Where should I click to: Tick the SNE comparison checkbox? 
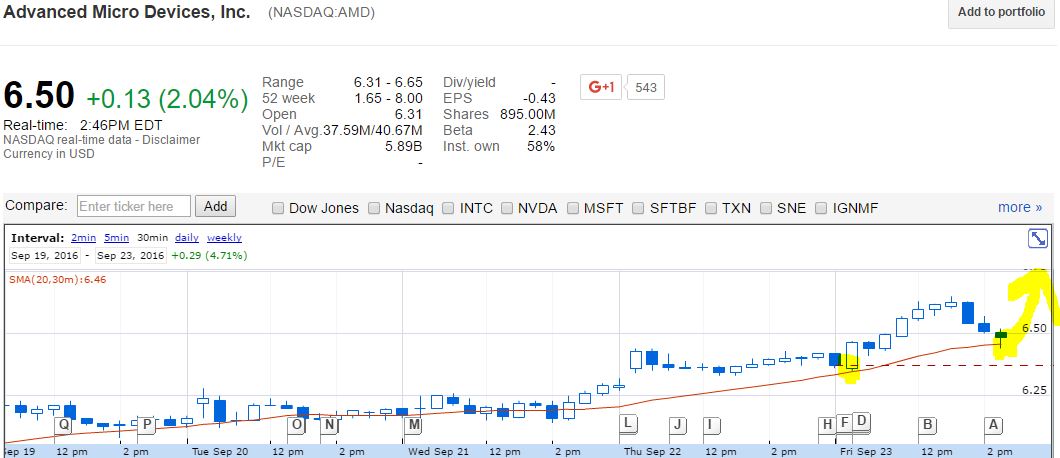click(766, 208)
